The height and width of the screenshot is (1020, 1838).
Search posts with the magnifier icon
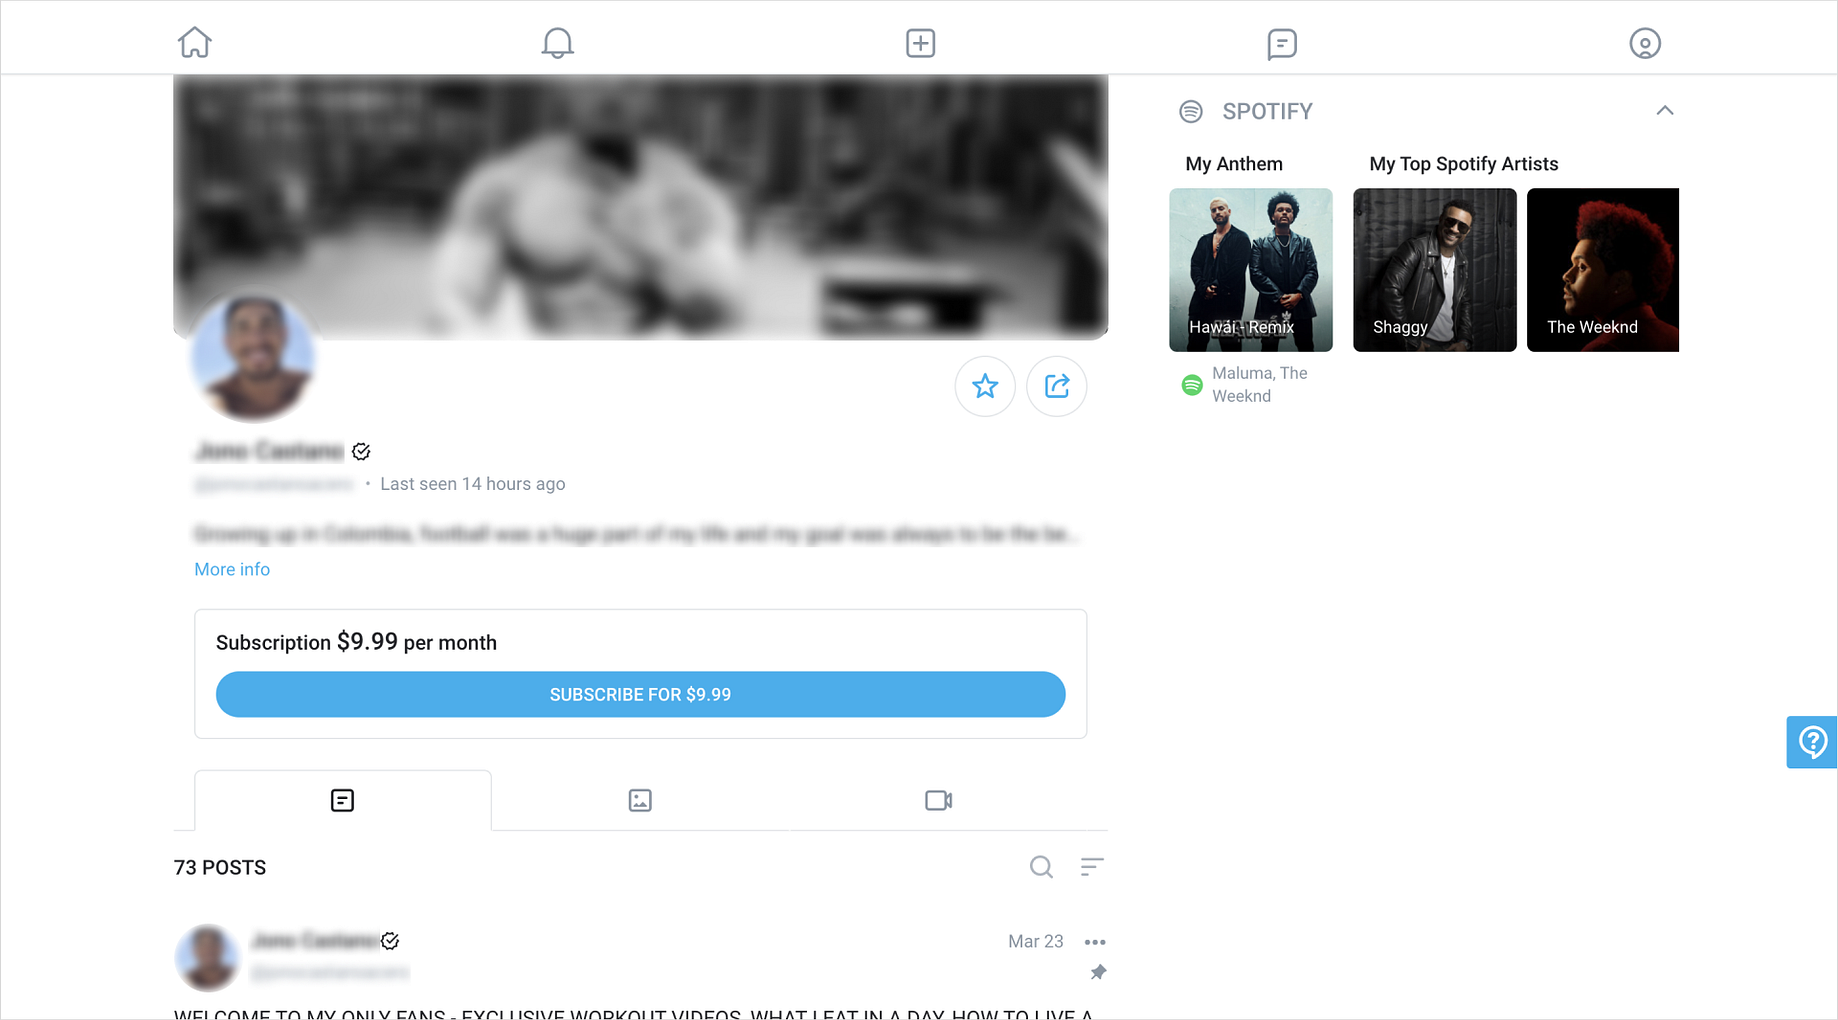click(x=1041, y=867)
